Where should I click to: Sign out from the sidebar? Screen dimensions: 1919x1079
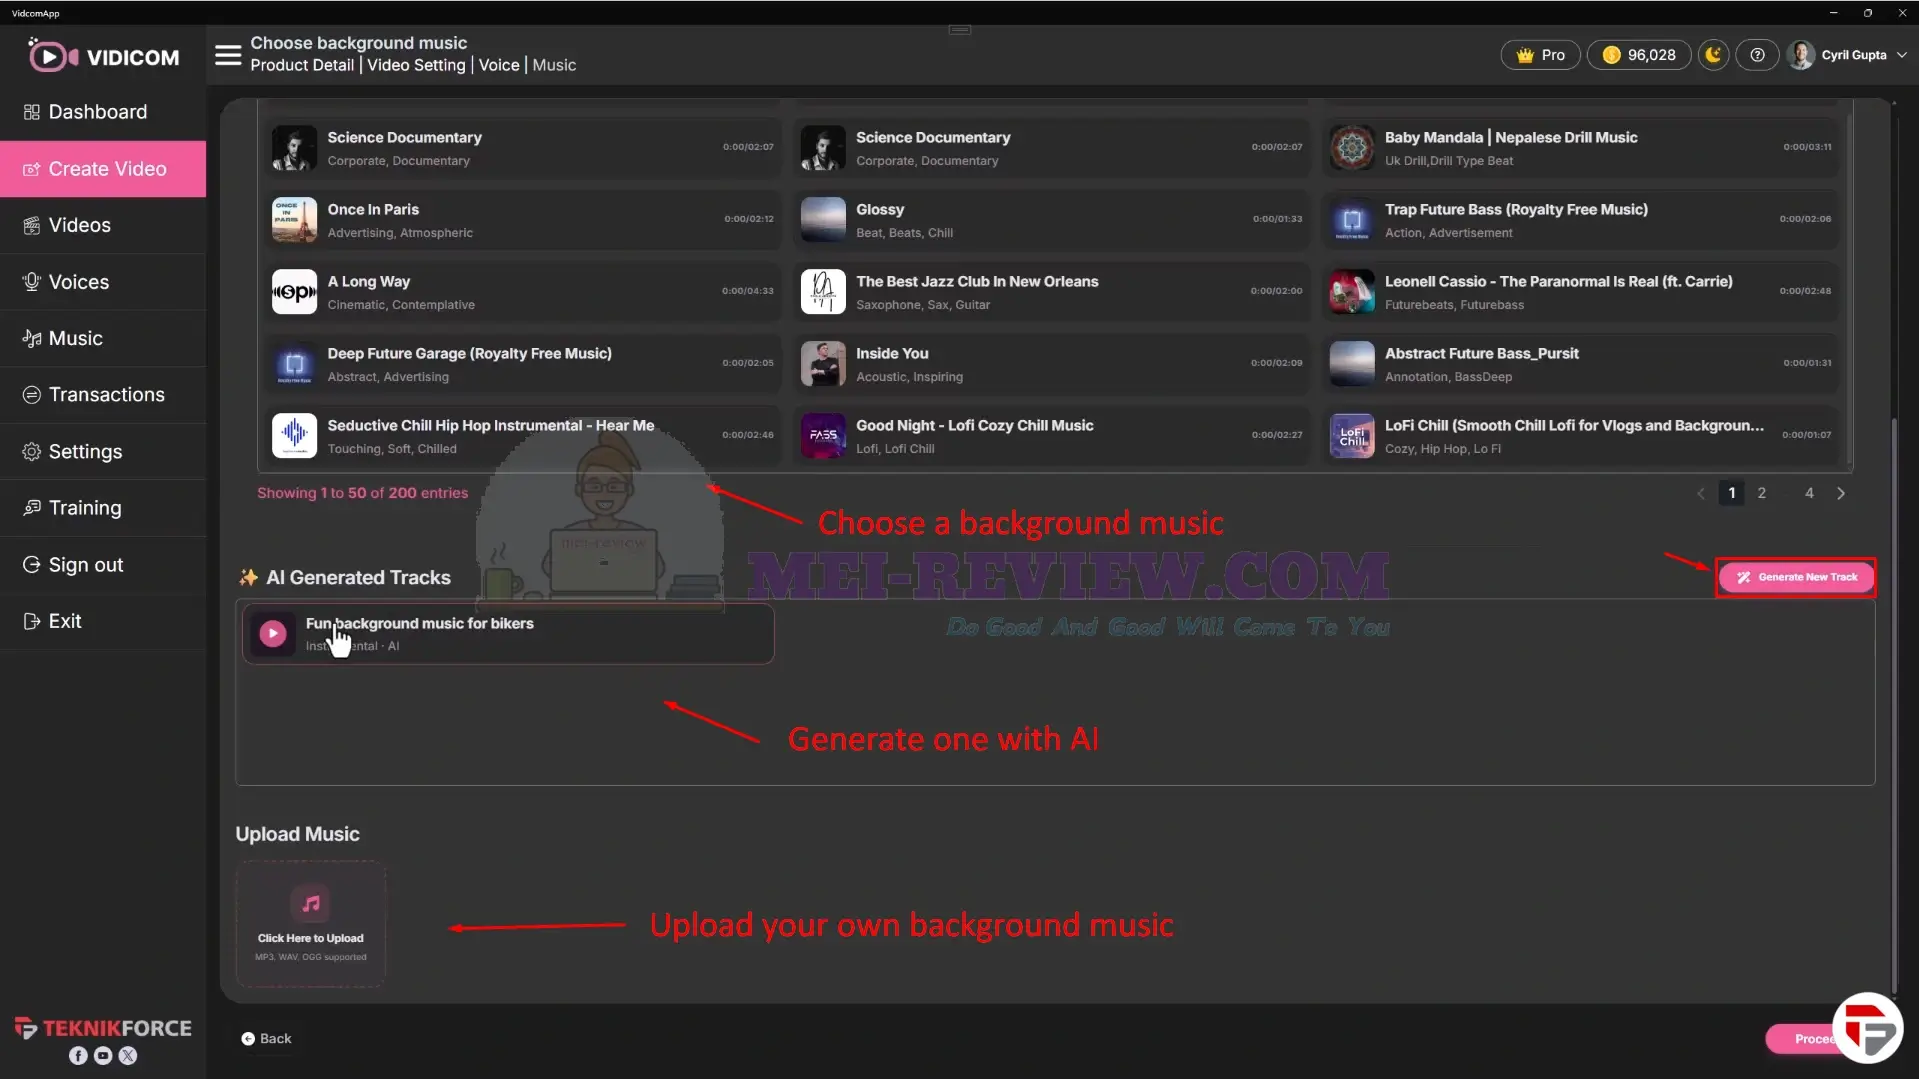pyautogui.click(x=103, y=565)
